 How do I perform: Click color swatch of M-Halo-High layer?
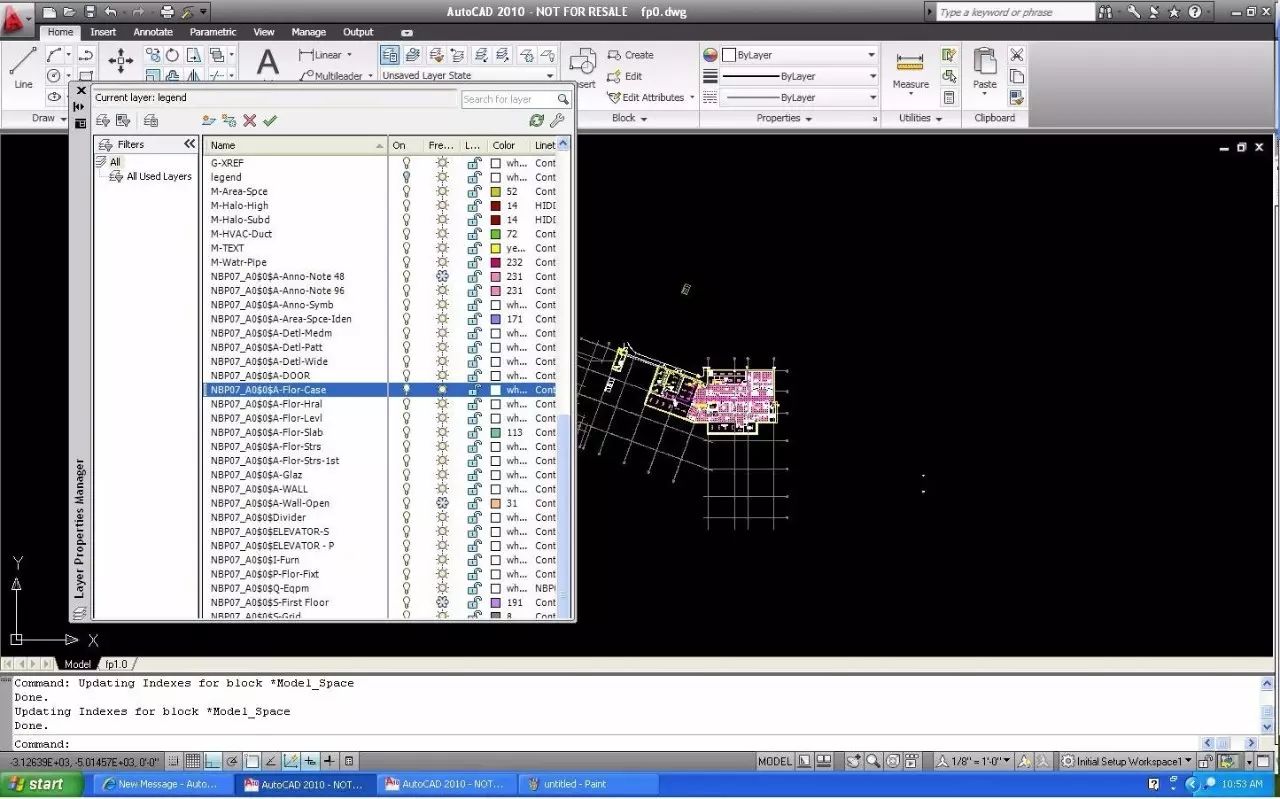495,205
